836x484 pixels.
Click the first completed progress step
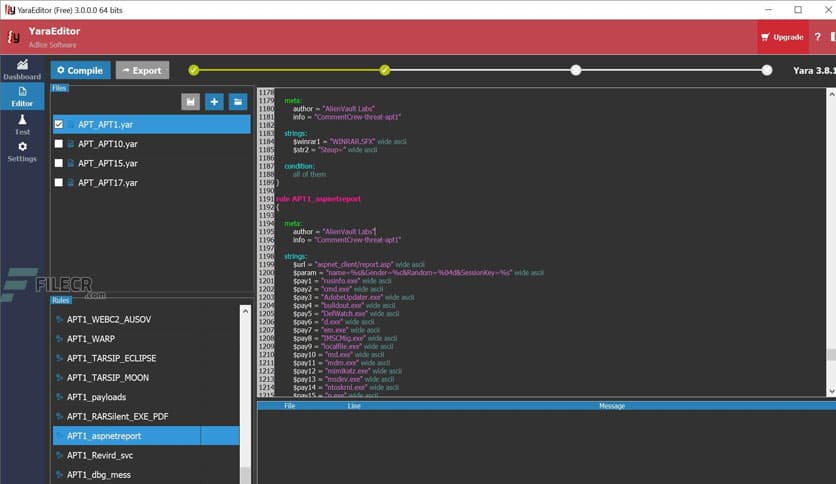(x=194, y=70)
